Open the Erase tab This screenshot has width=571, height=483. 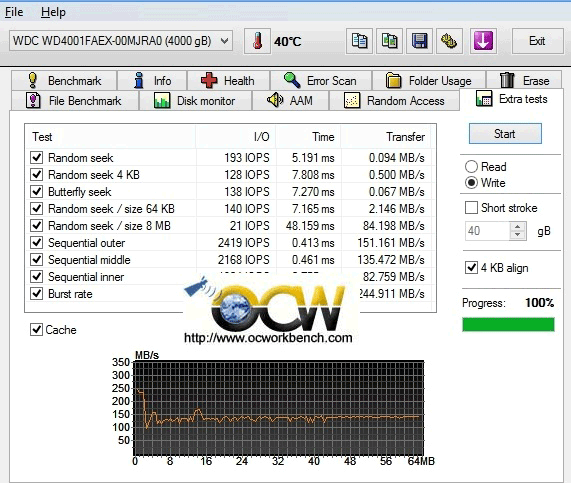(x=525, y=80)
